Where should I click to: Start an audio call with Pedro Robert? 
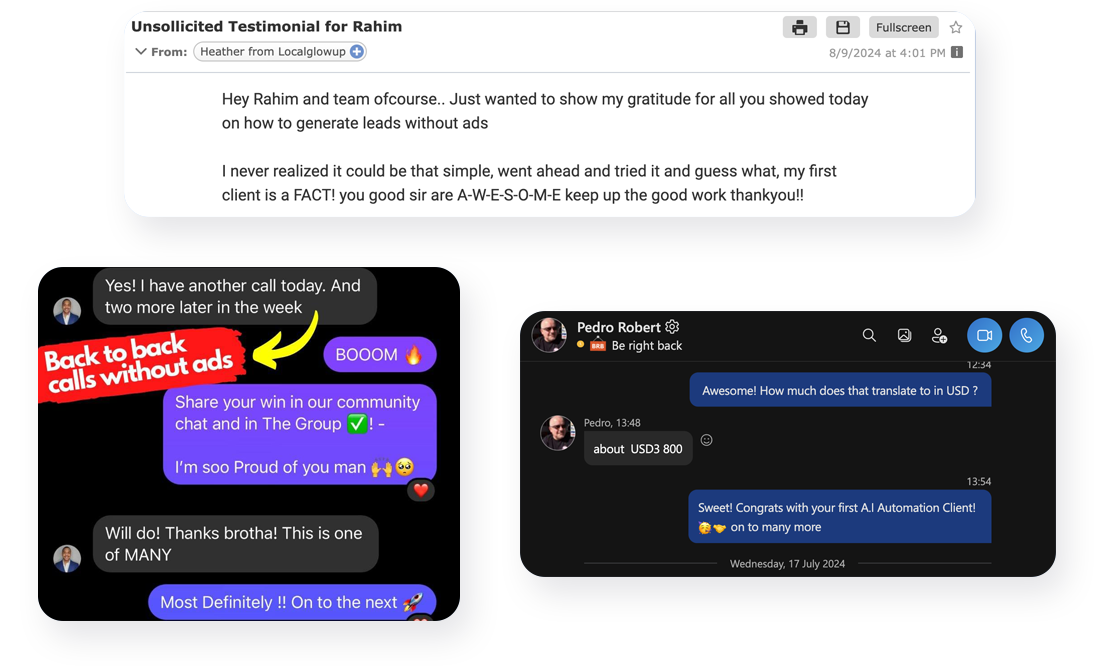pos(1026,336)
